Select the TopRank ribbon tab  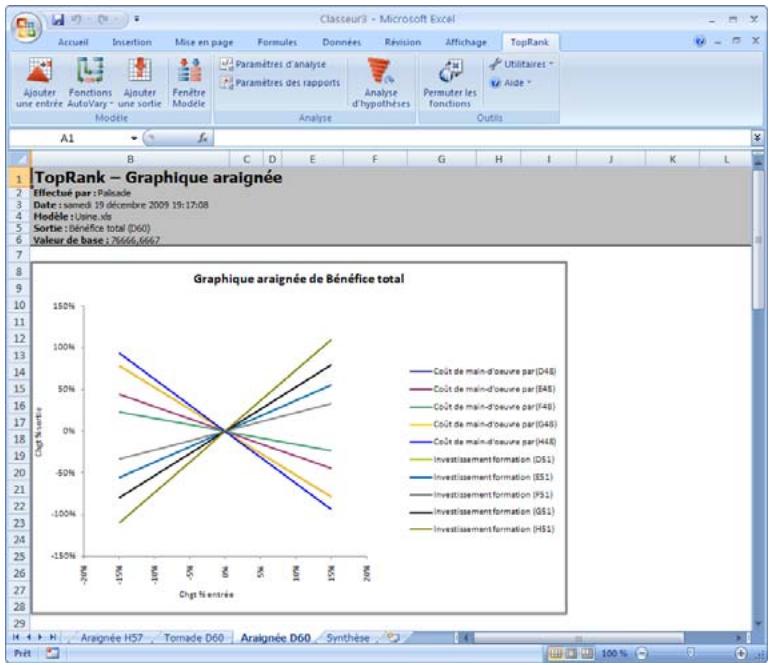click(x=529, y=42)
